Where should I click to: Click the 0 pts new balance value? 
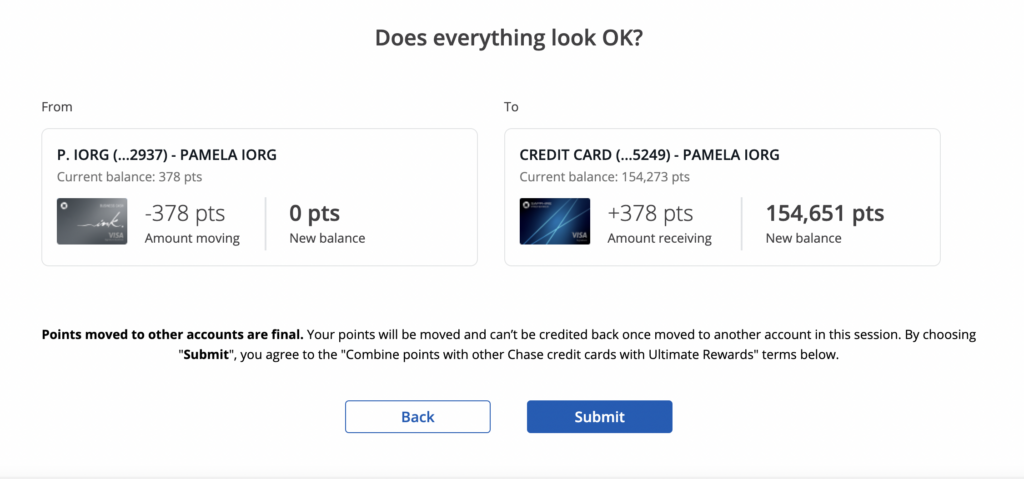[314, 213]
